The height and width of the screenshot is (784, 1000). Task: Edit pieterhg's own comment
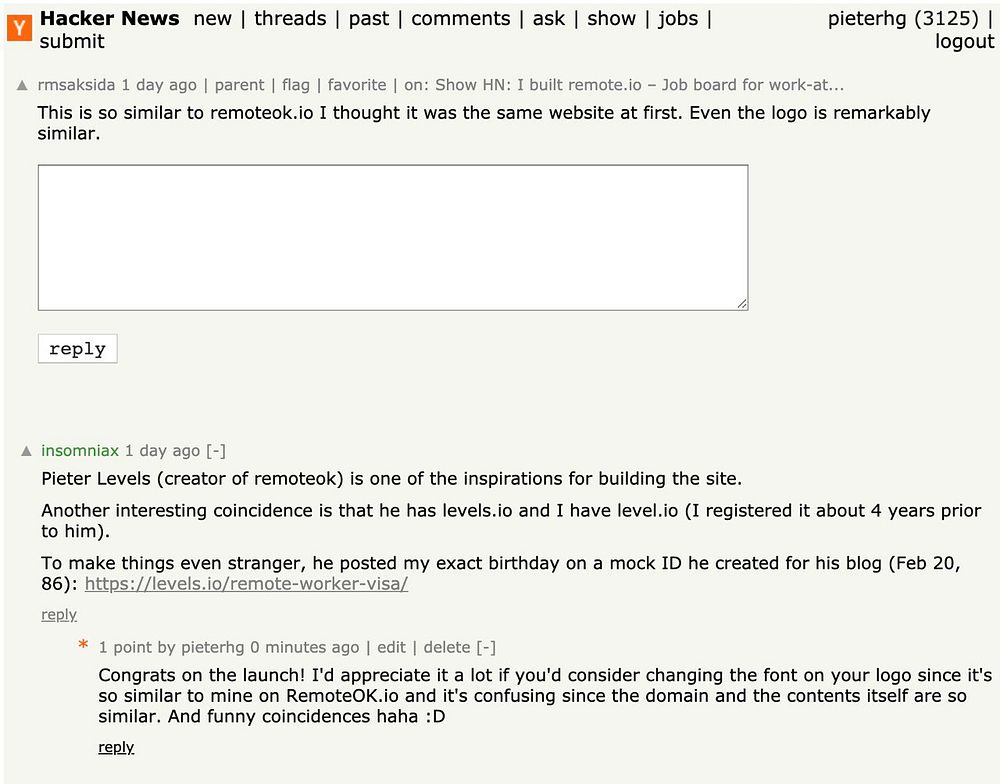pyautogui.click(x=391, y=647)
